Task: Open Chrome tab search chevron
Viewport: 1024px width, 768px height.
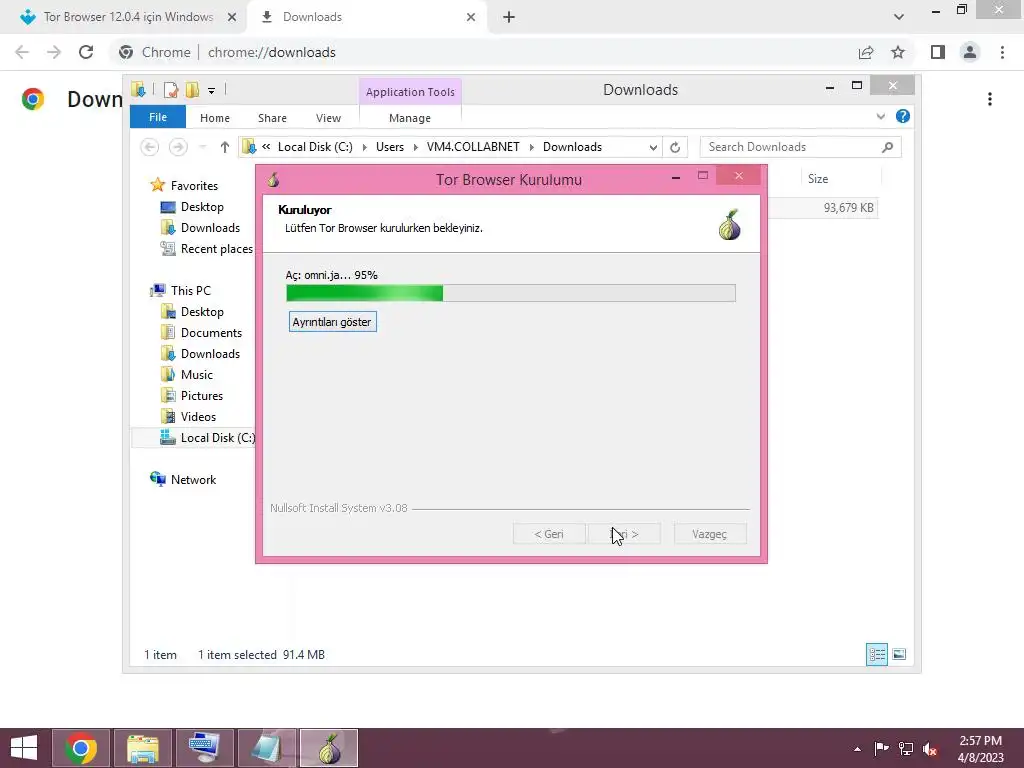Action: 899,17
